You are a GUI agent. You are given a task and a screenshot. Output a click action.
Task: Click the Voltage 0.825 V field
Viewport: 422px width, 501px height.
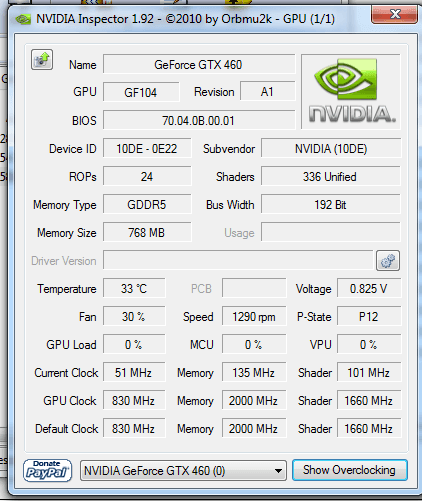tap(369, 288)
